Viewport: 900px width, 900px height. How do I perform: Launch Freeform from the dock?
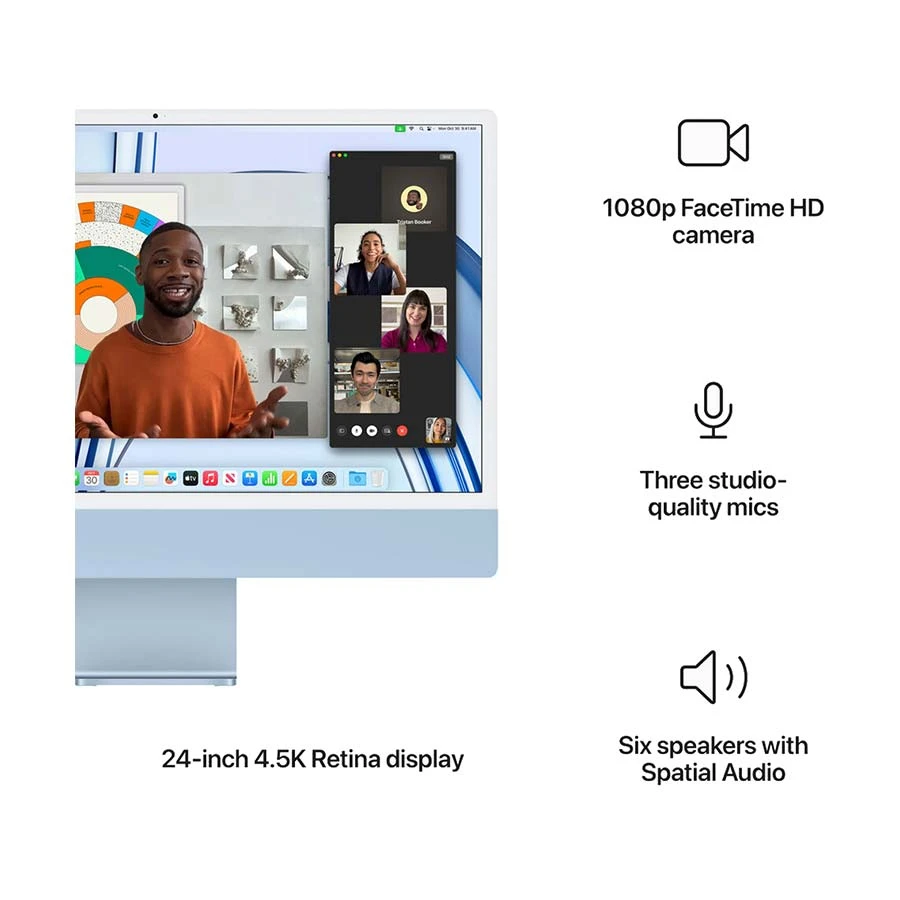point(170,478)
